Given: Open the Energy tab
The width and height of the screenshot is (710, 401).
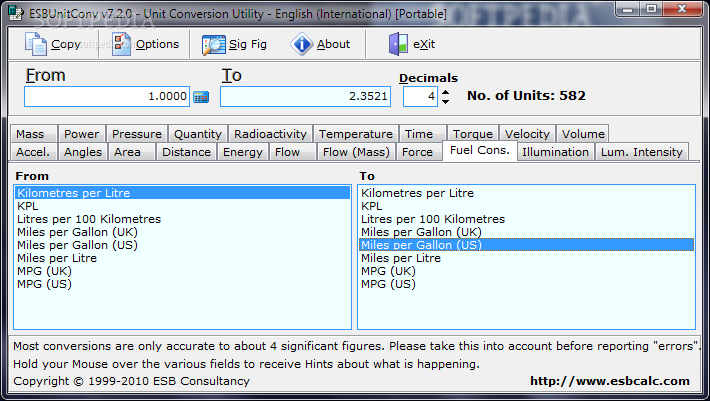Looking at the screenshot, I should point(243,152).
